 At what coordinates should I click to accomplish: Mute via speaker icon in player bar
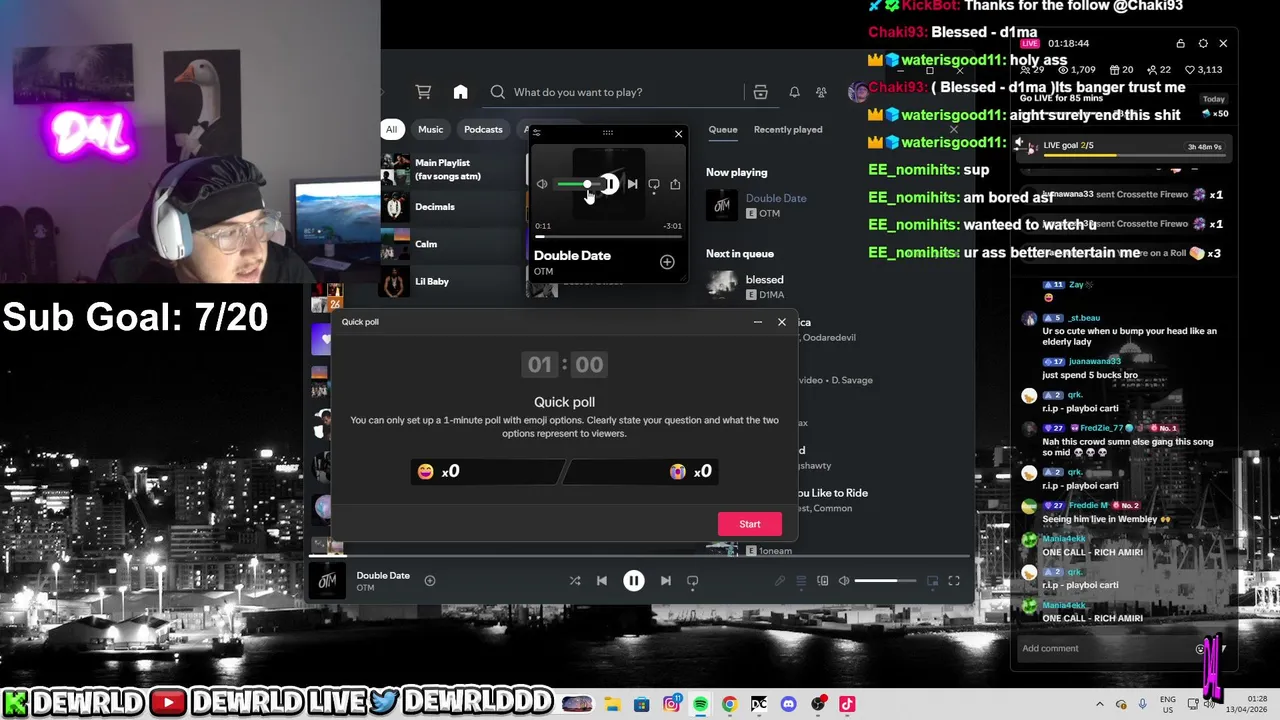pyautogui.click(x=844, y=581)
